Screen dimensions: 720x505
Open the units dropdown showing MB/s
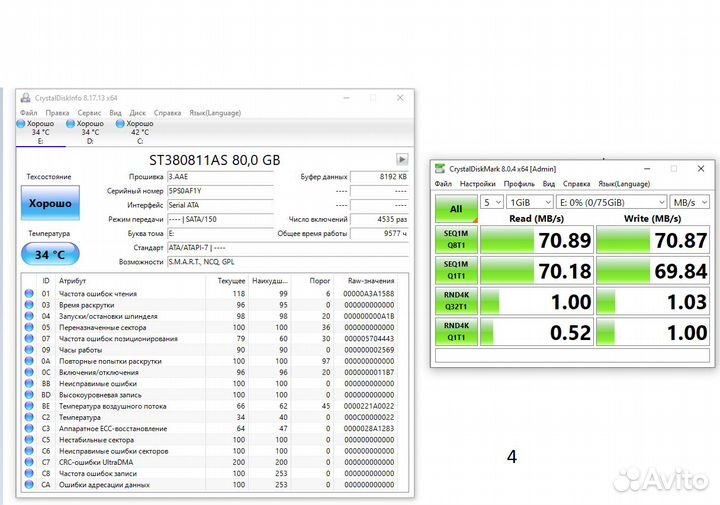(x=690, y=202)
